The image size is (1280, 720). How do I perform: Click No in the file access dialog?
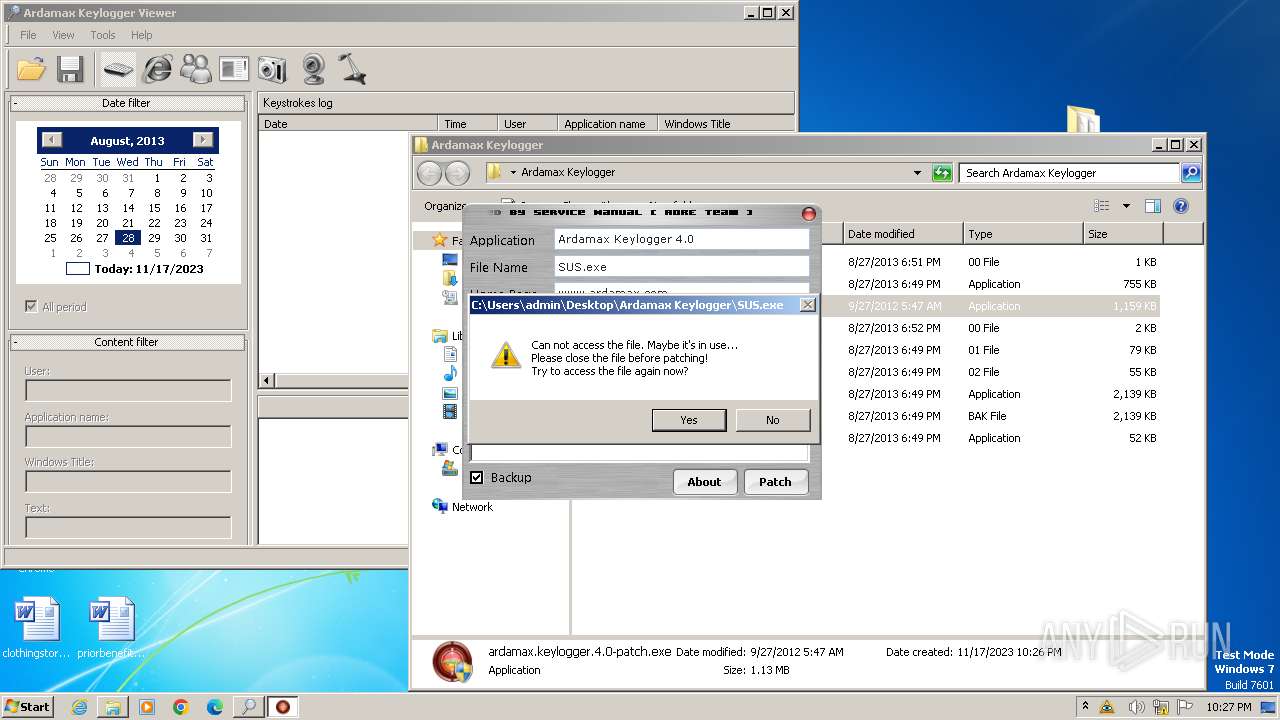click(772, 420)
